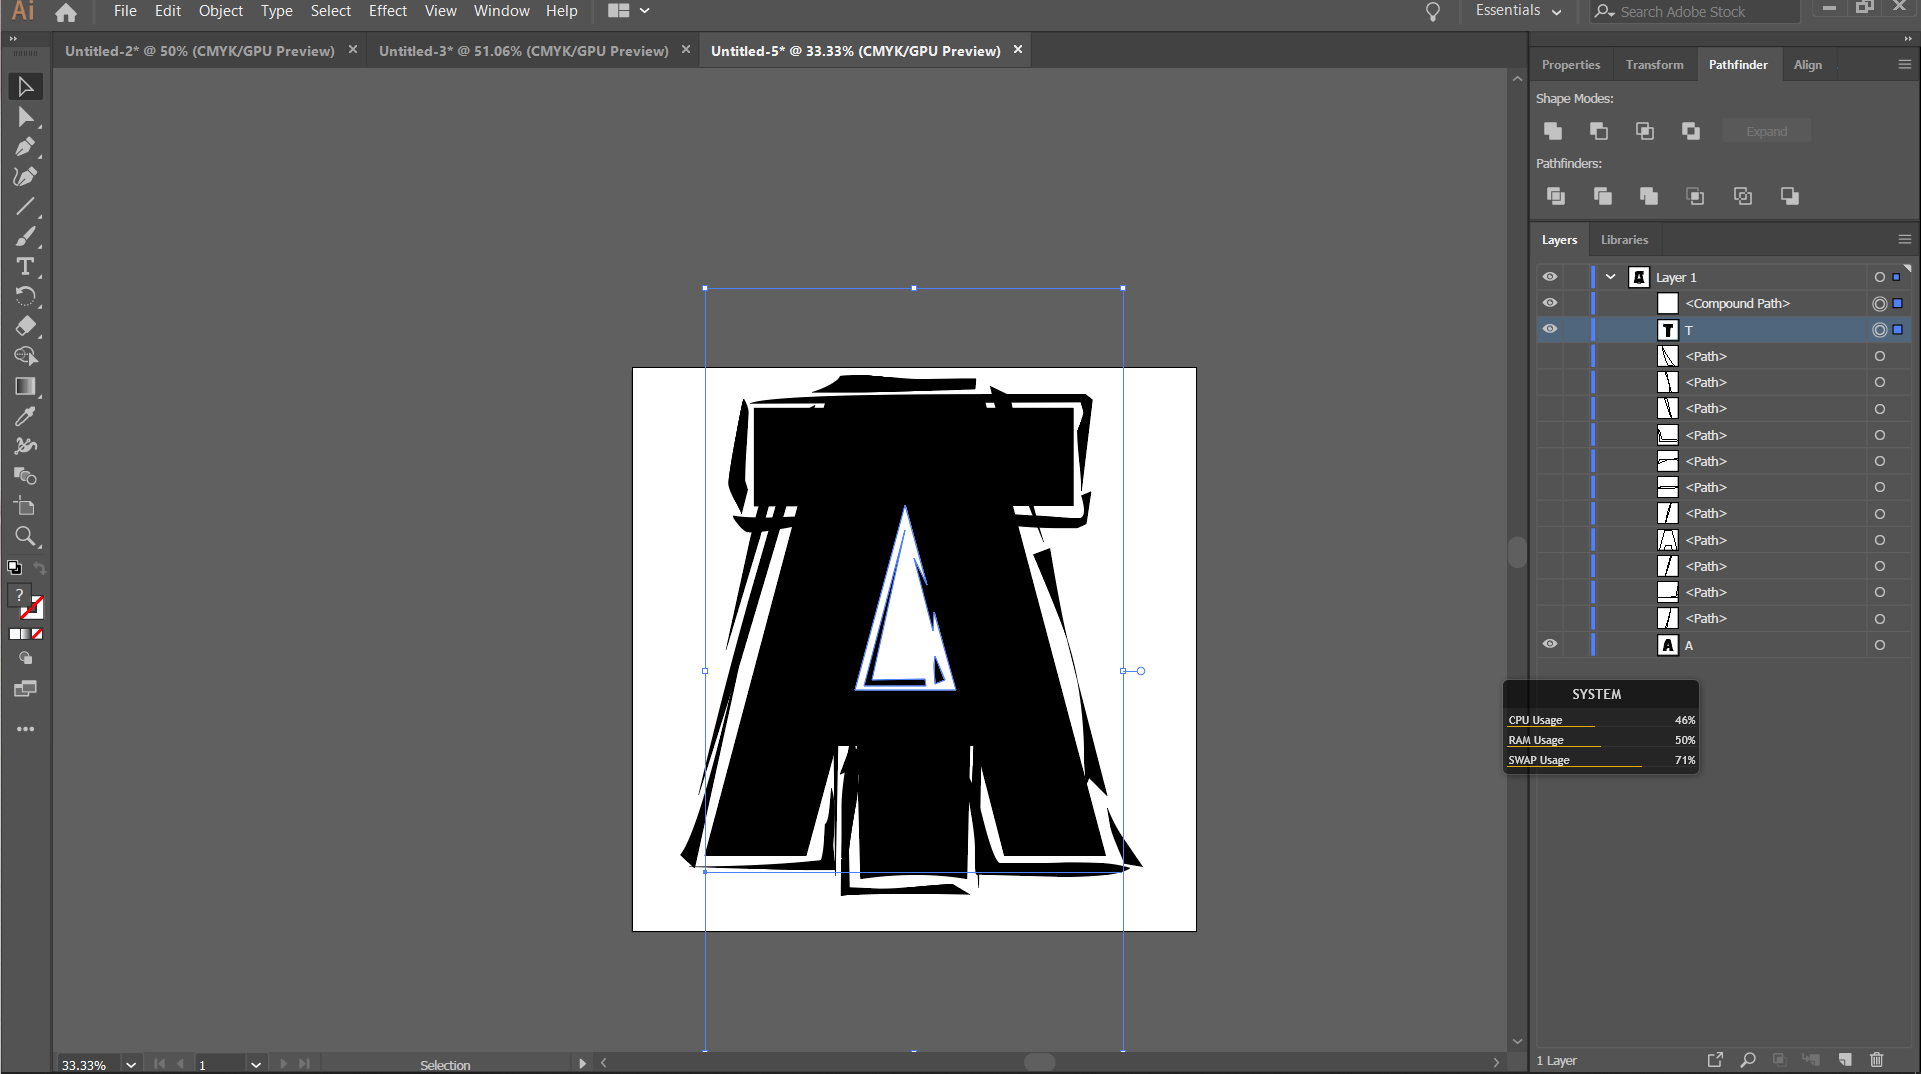Screen dimensions: 1921x1074
Task: Select the Selection tool arrow
Action: point(26,87)
